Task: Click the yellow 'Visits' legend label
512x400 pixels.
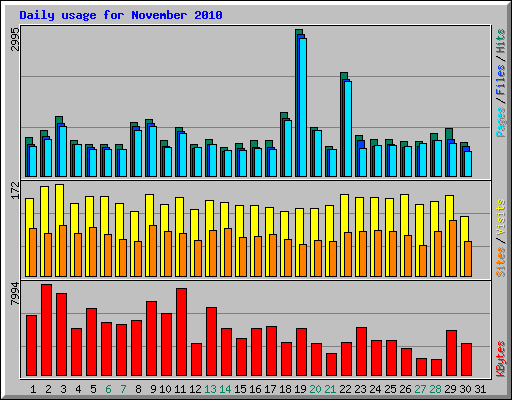Action: coord(500,218)
